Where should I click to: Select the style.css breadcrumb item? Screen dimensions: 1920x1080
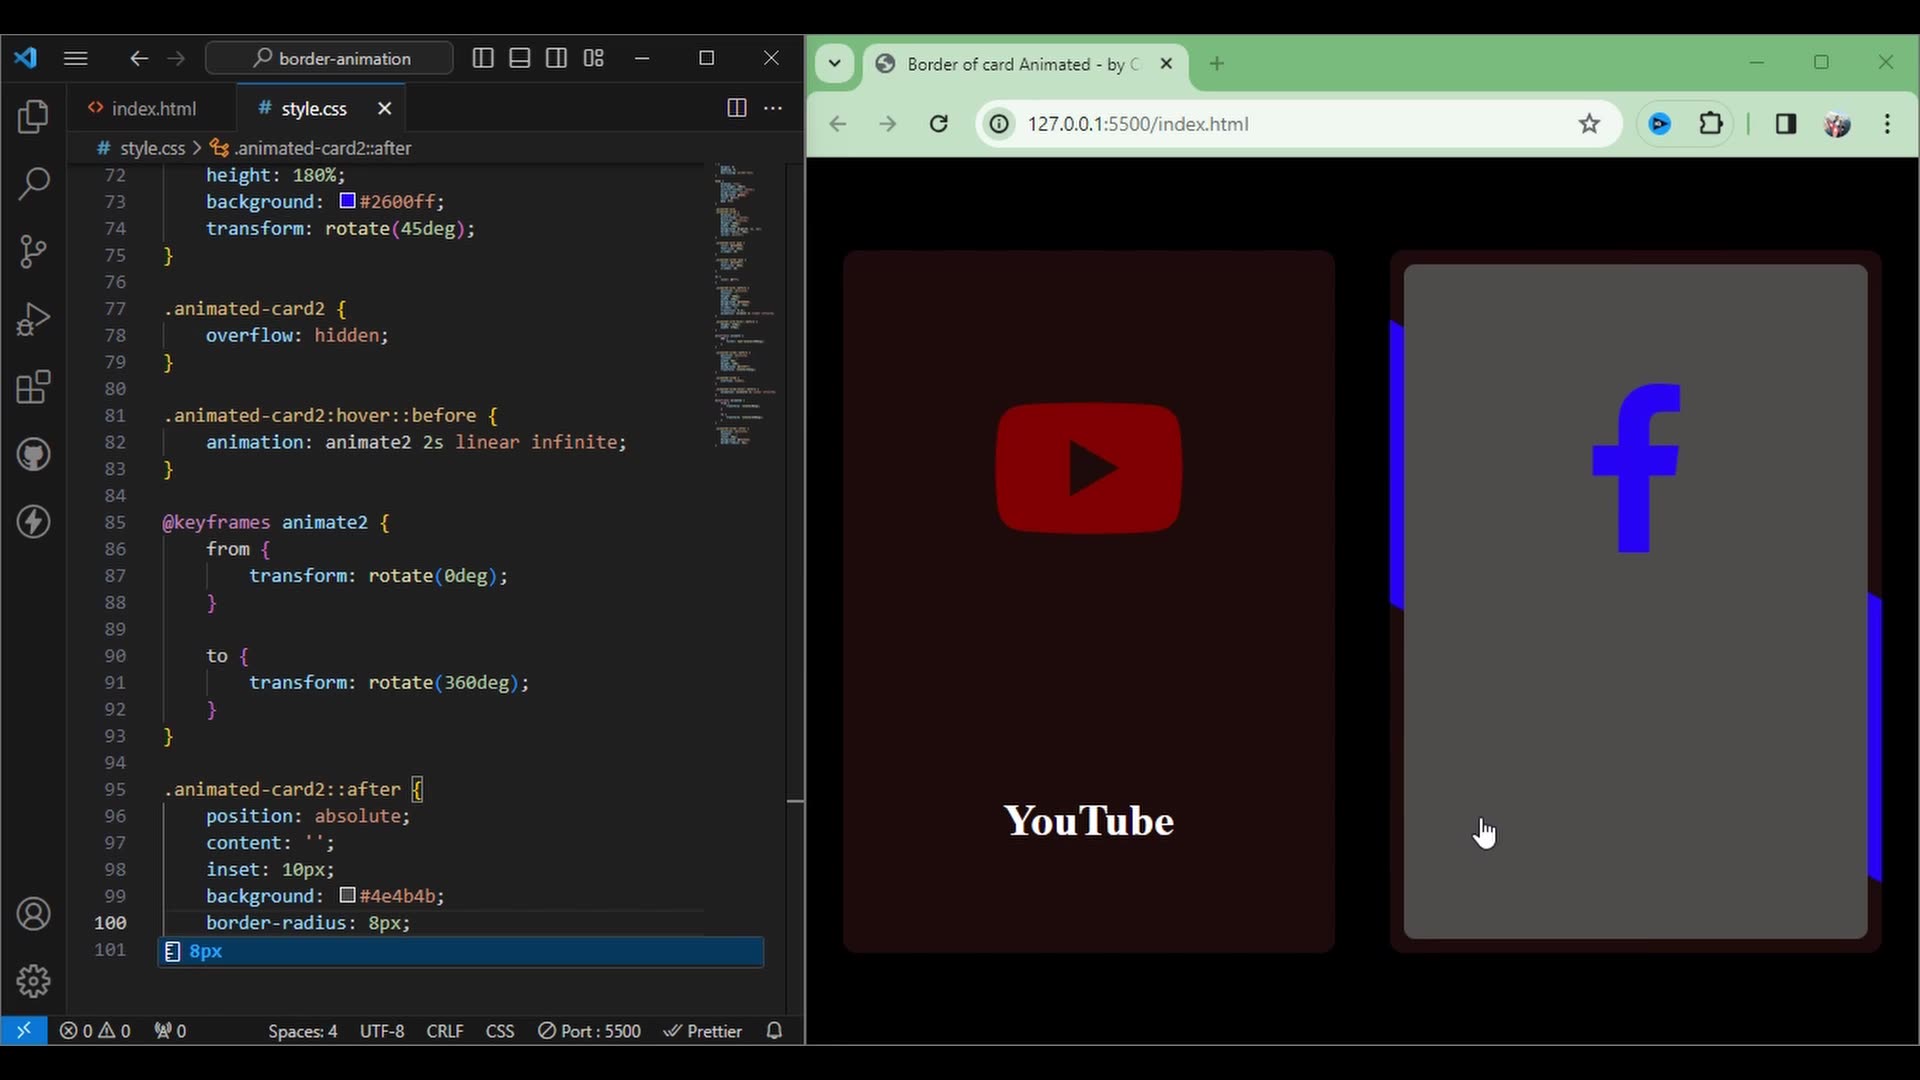[151, 148]
